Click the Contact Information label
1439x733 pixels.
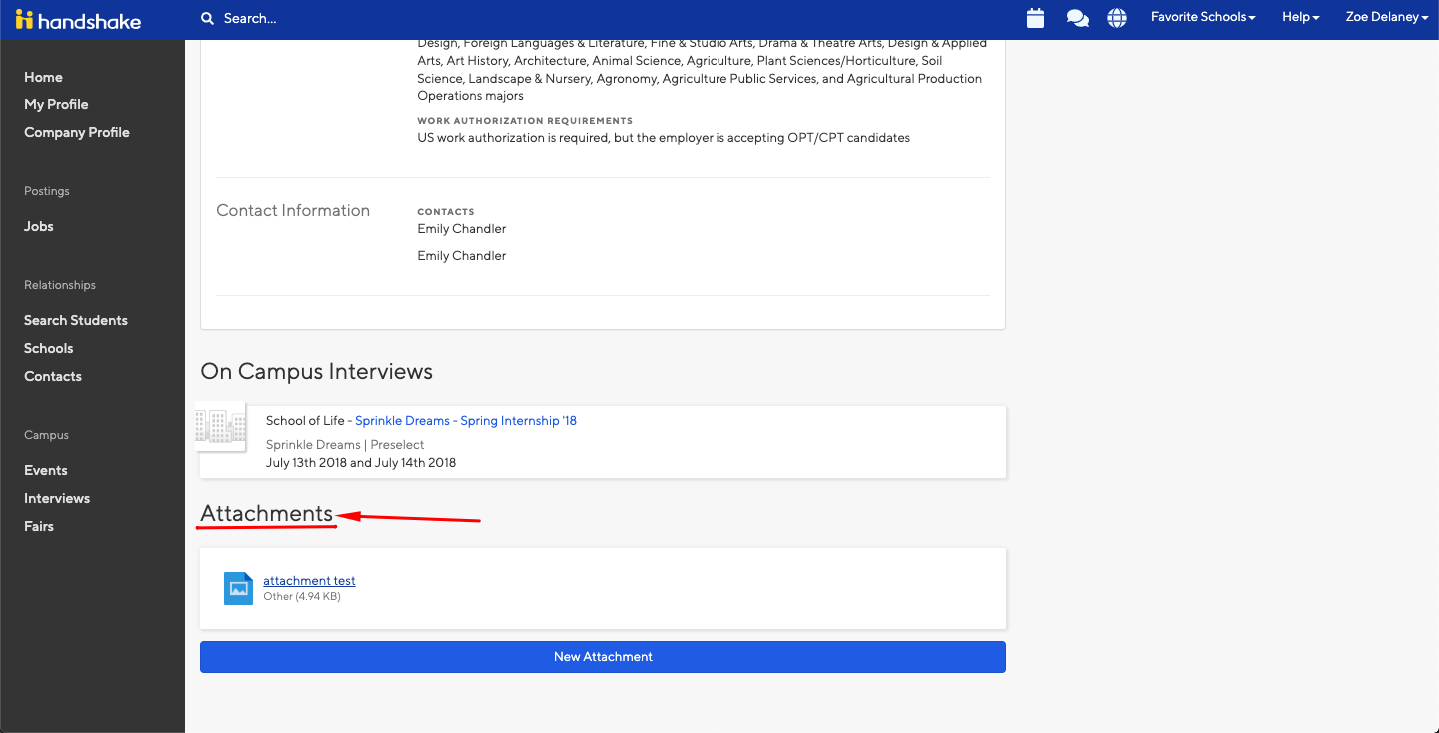coord(293,211)
